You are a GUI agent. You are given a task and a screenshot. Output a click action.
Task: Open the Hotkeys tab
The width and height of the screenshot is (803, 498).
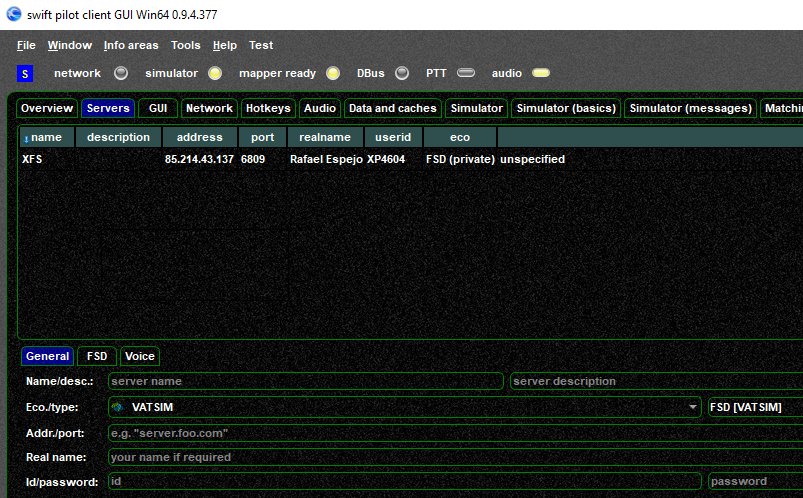click(268, 108)
